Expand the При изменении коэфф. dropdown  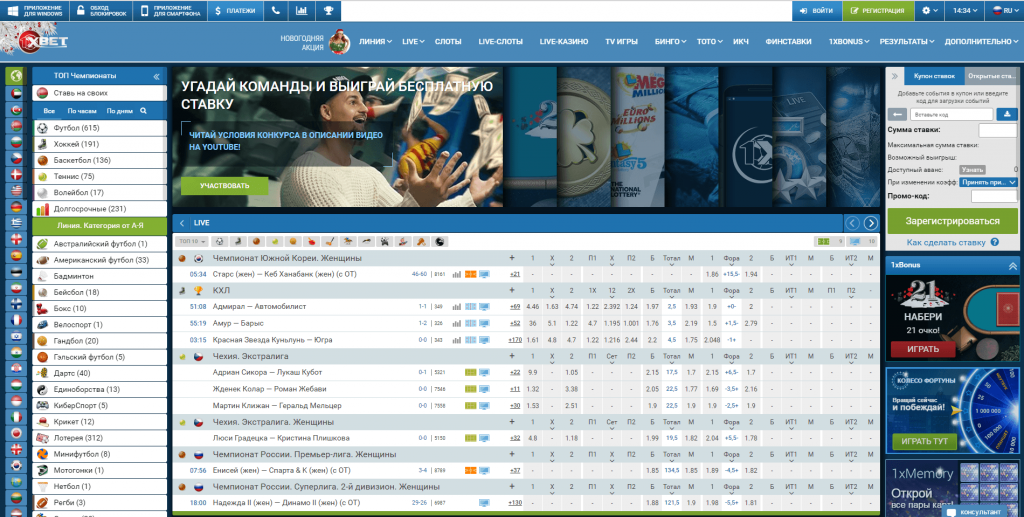988,182
